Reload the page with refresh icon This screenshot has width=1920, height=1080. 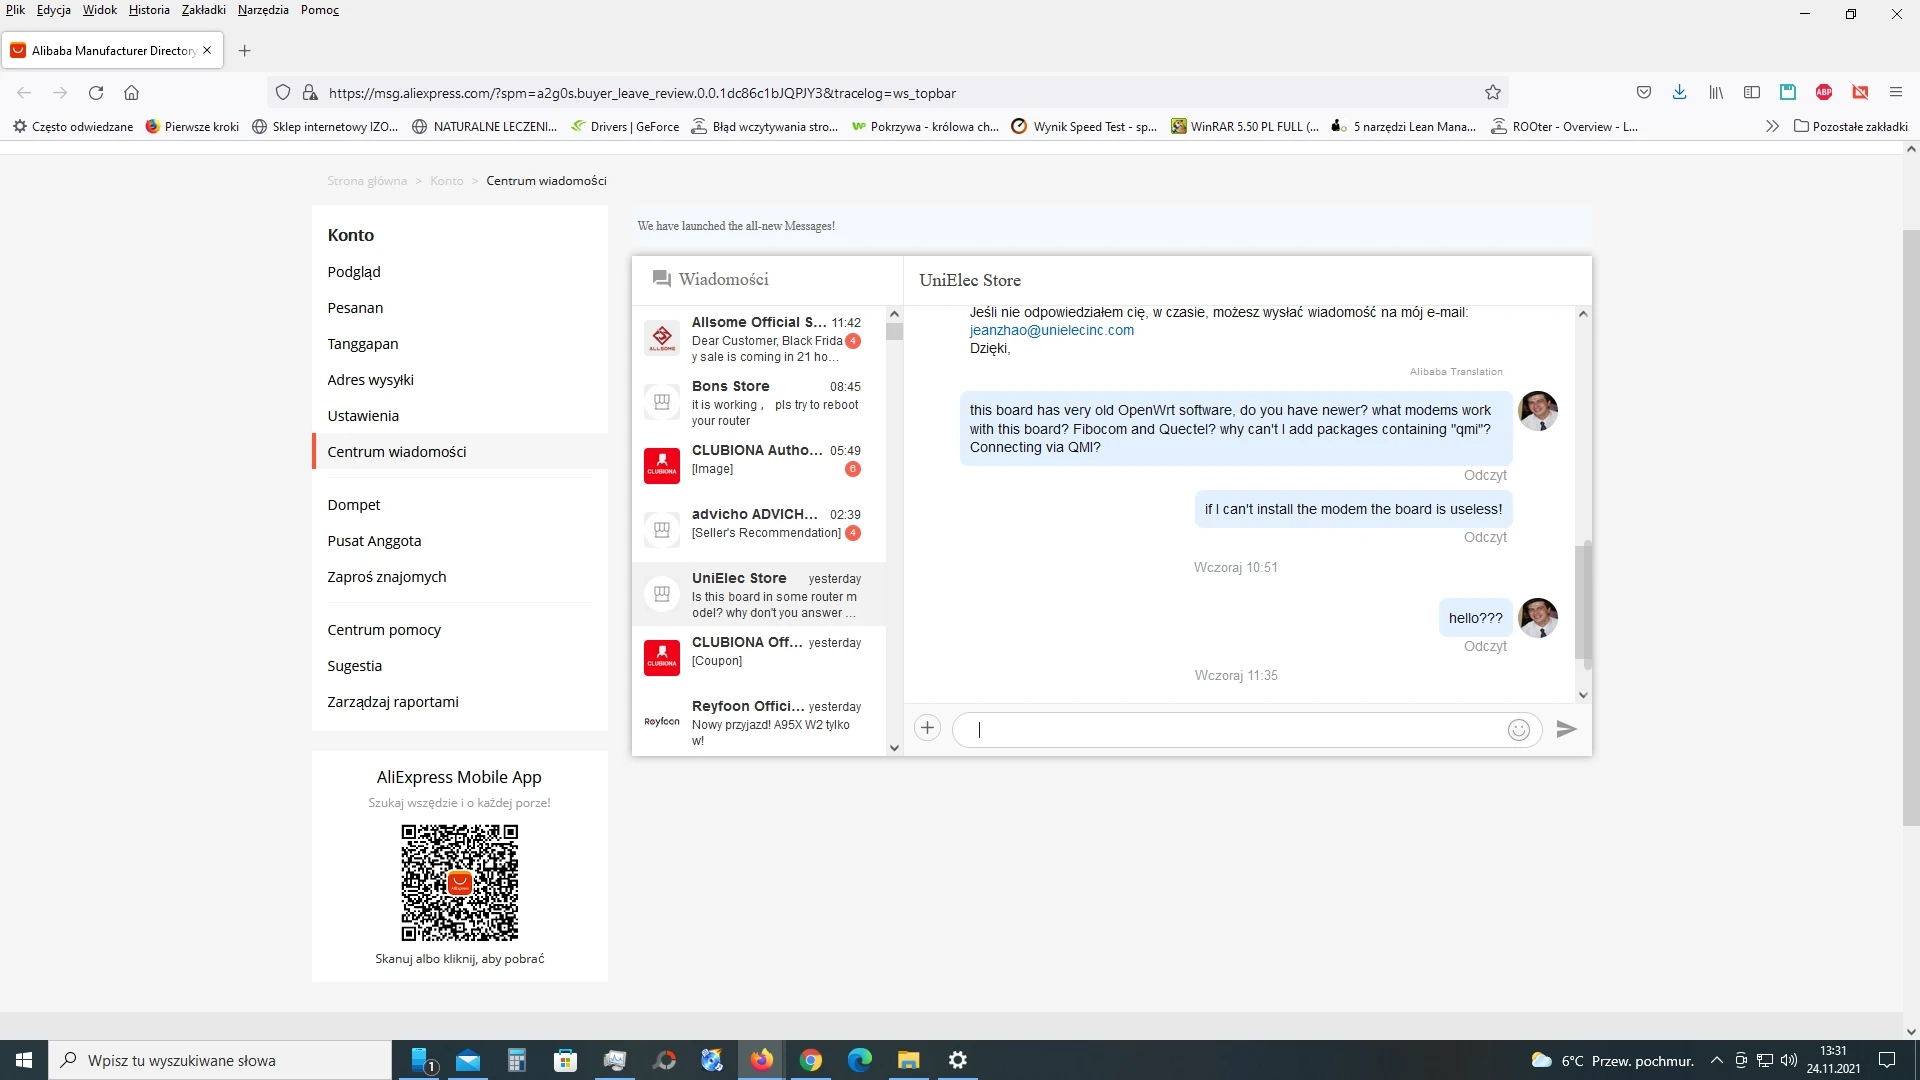point(96,93)
